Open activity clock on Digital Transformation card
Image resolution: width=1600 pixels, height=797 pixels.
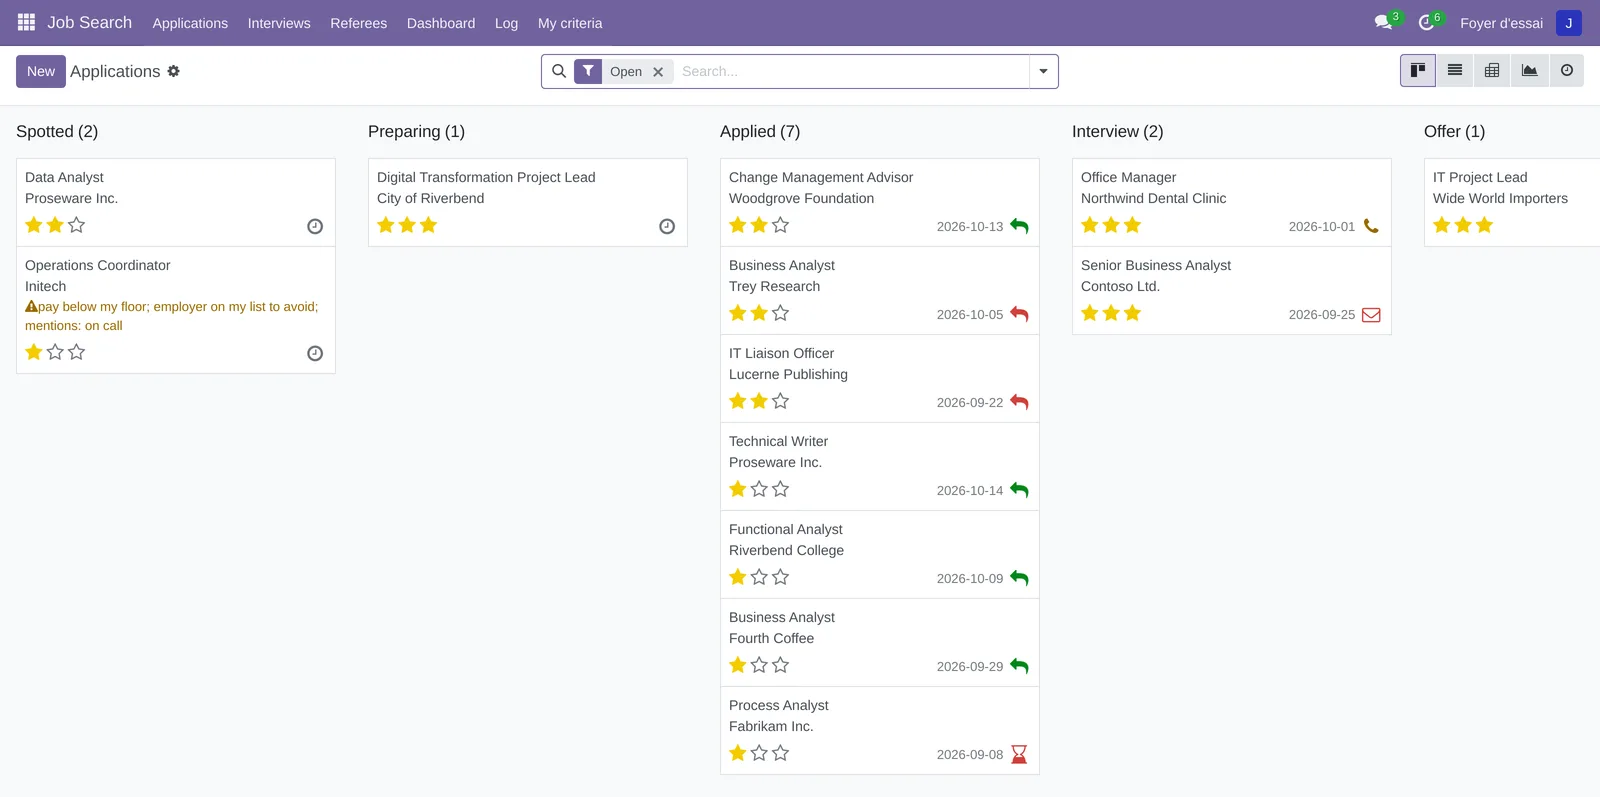(x=667, y=227)
